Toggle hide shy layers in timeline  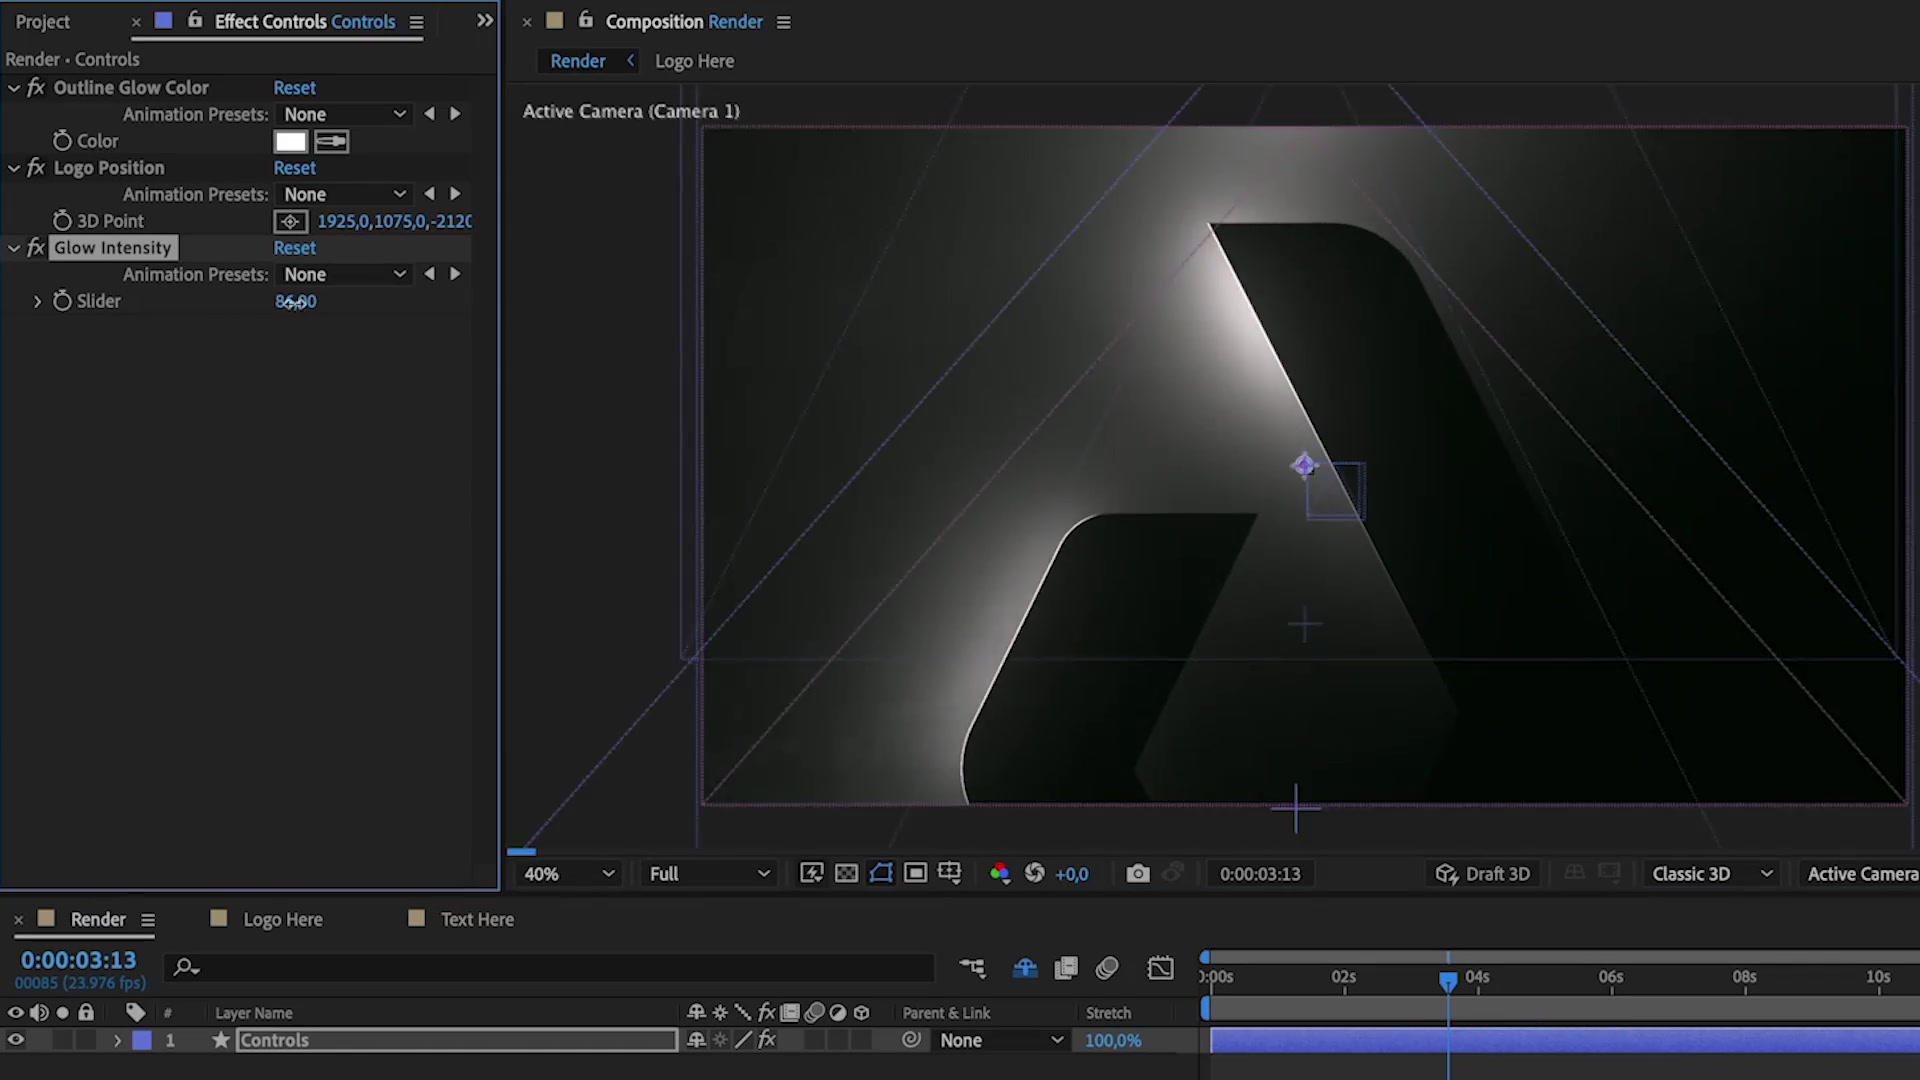click(1025, 968)
